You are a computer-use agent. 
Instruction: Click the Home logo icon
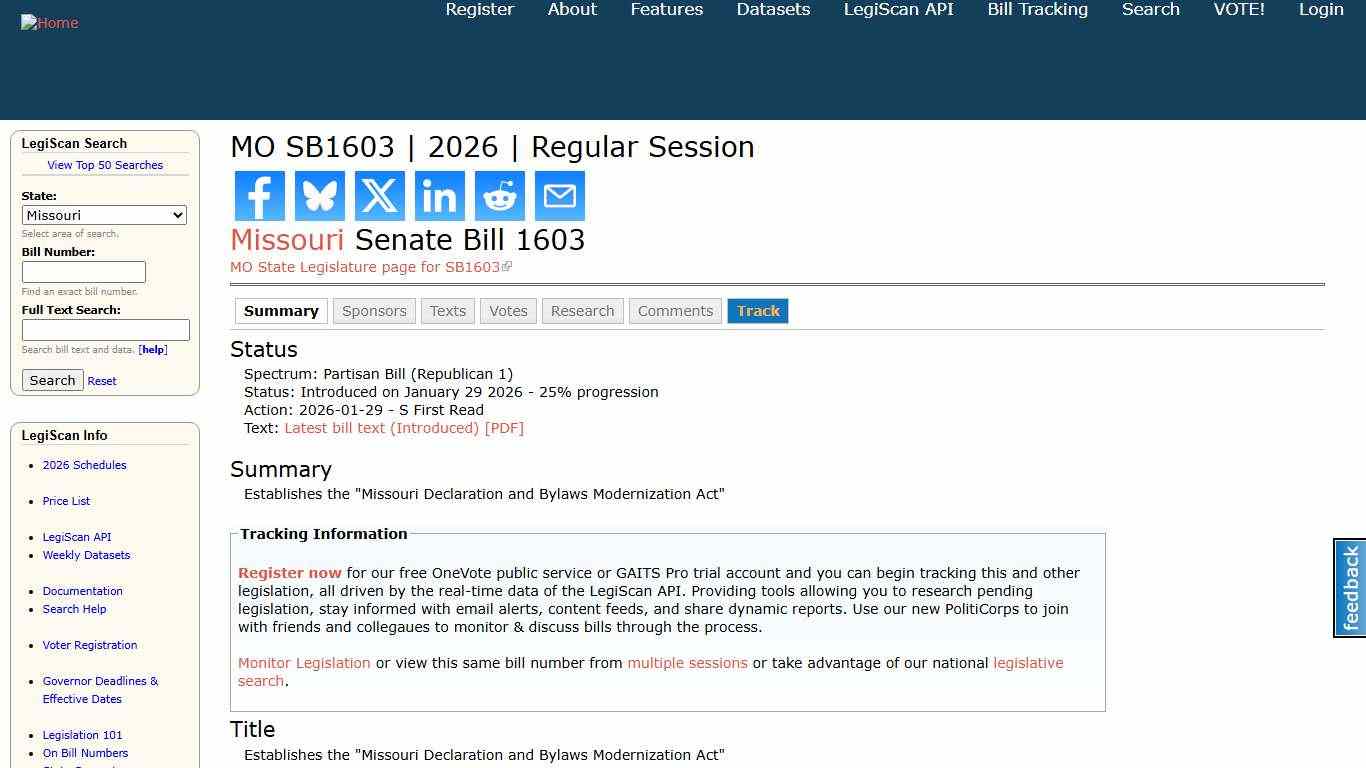click(x=49, y=22)
